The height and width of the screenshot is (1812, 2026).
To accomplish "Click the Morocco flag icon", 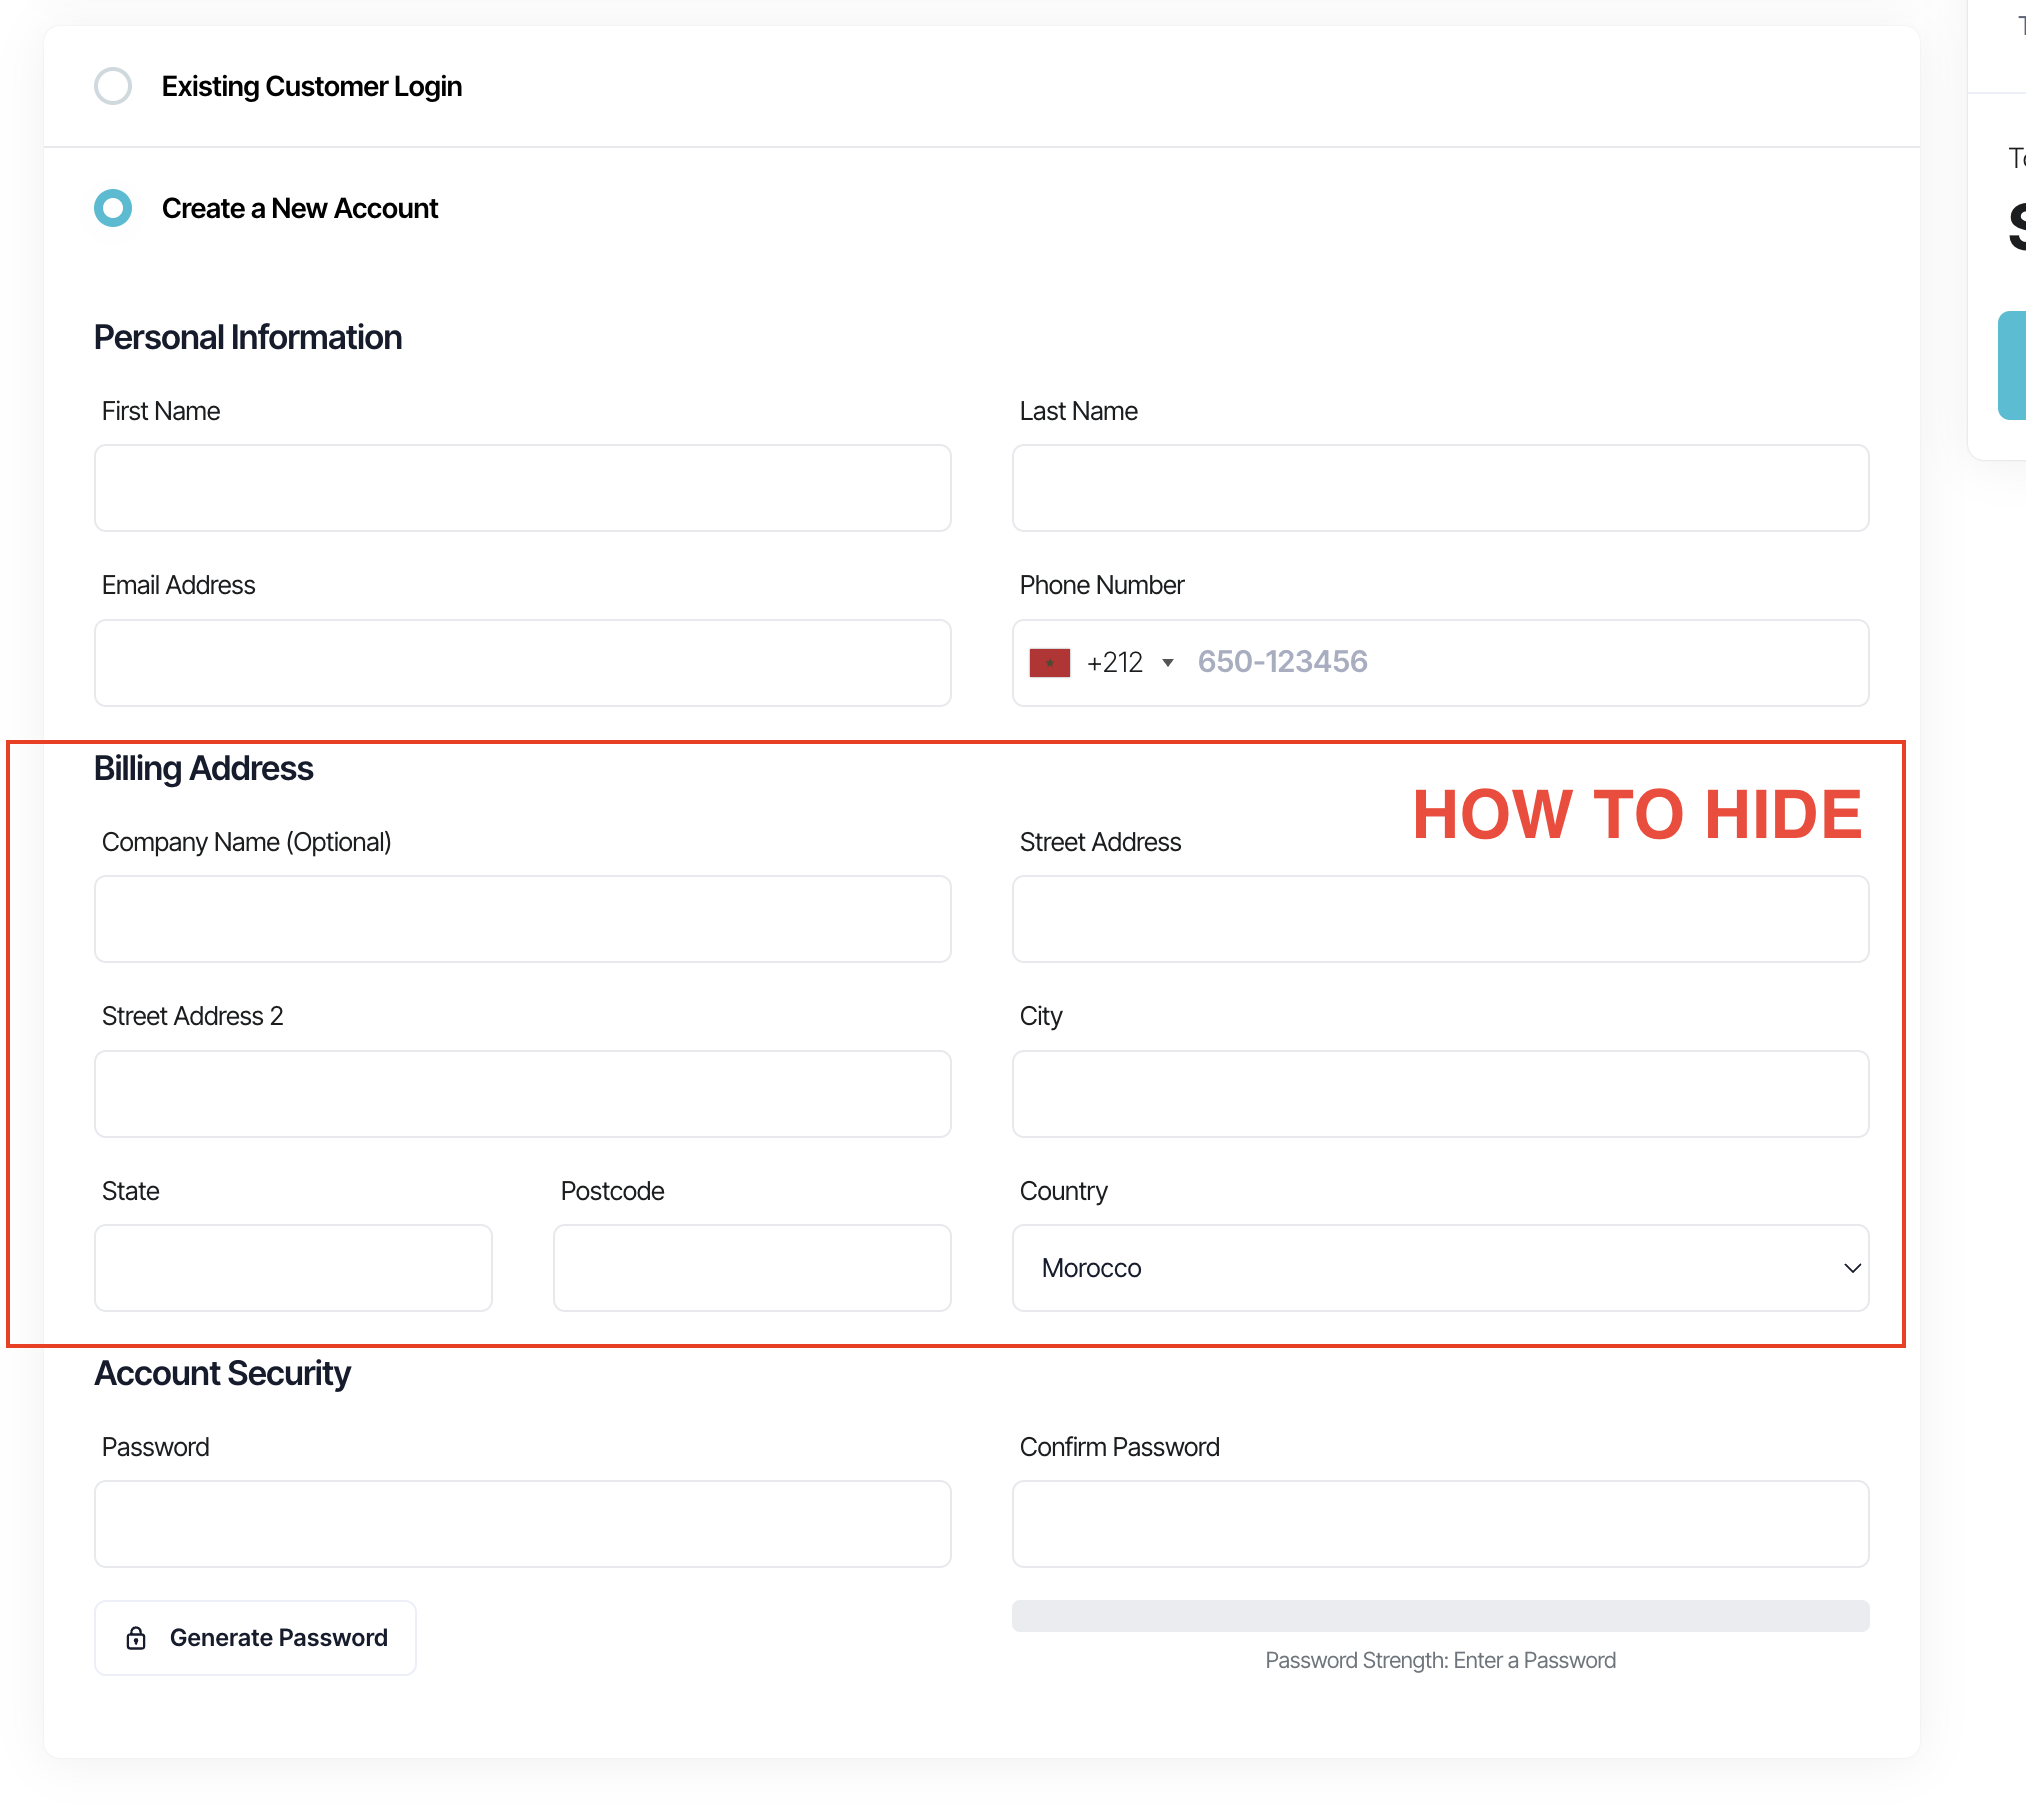I will [x=1050, y=663].
